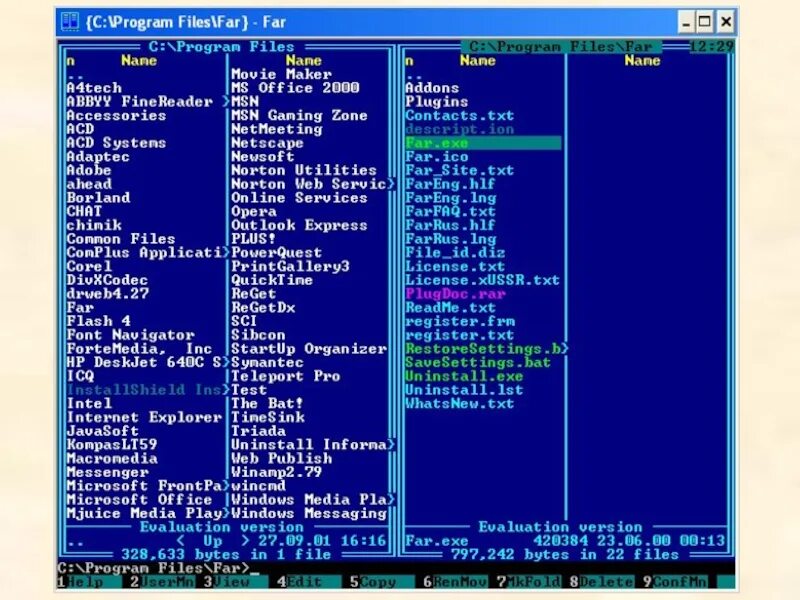This screenshot has width=800, height=600.
Task: Select the Far folder in left panel
Action: pos(80,308)
